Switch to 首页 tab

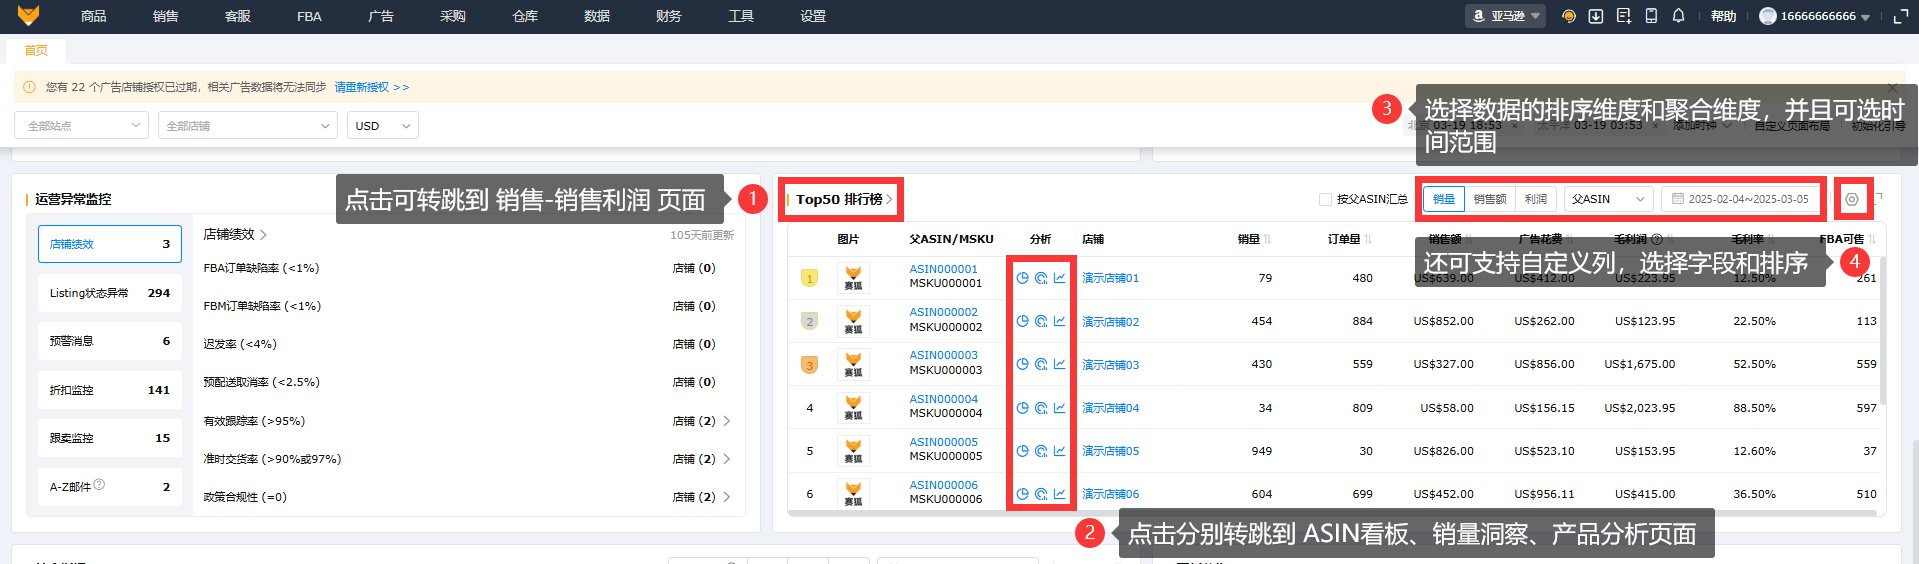(36, 50)
